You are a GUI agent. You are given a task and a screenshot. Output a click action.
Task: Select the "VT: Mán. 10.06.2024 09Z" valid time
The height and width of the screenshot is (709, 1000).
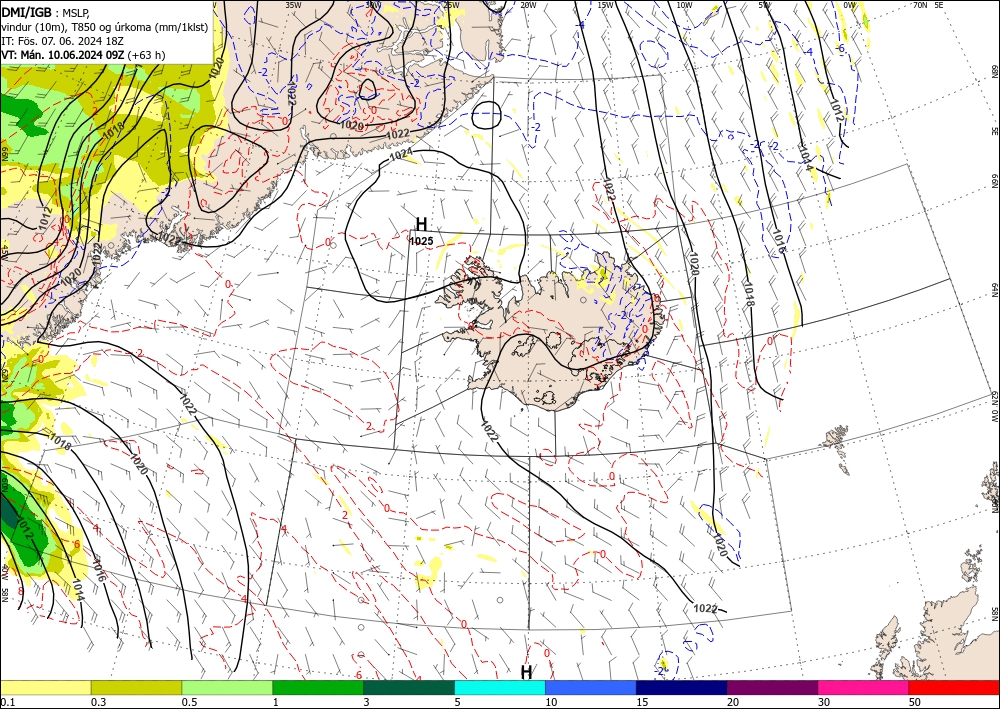(62, 55)
